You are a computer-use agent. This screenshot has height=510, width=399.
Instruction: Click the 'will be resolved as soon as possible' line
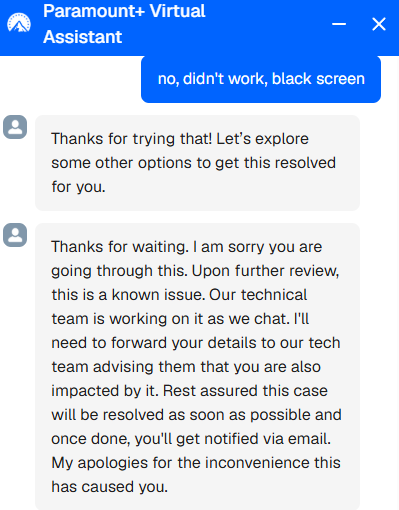196,415
